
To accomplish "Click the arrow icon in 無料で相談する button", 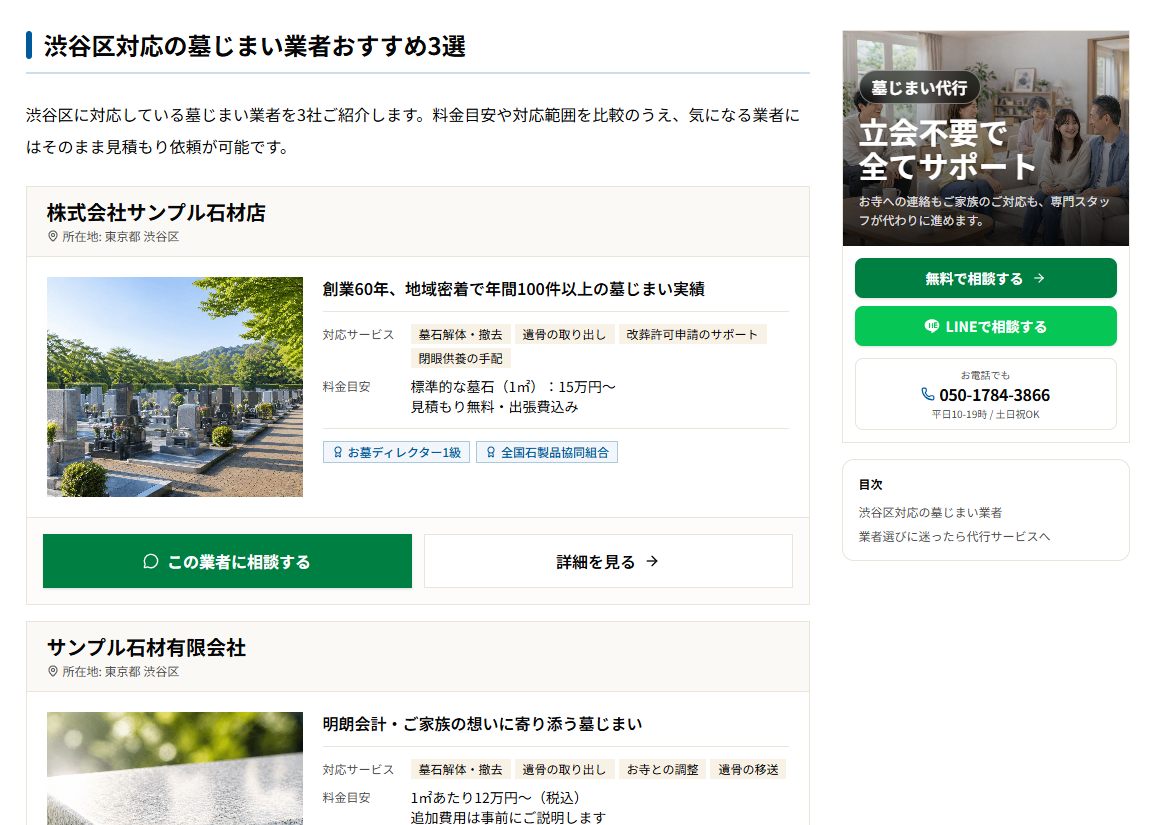I will pyautogui.click(x=1039, y=278).
